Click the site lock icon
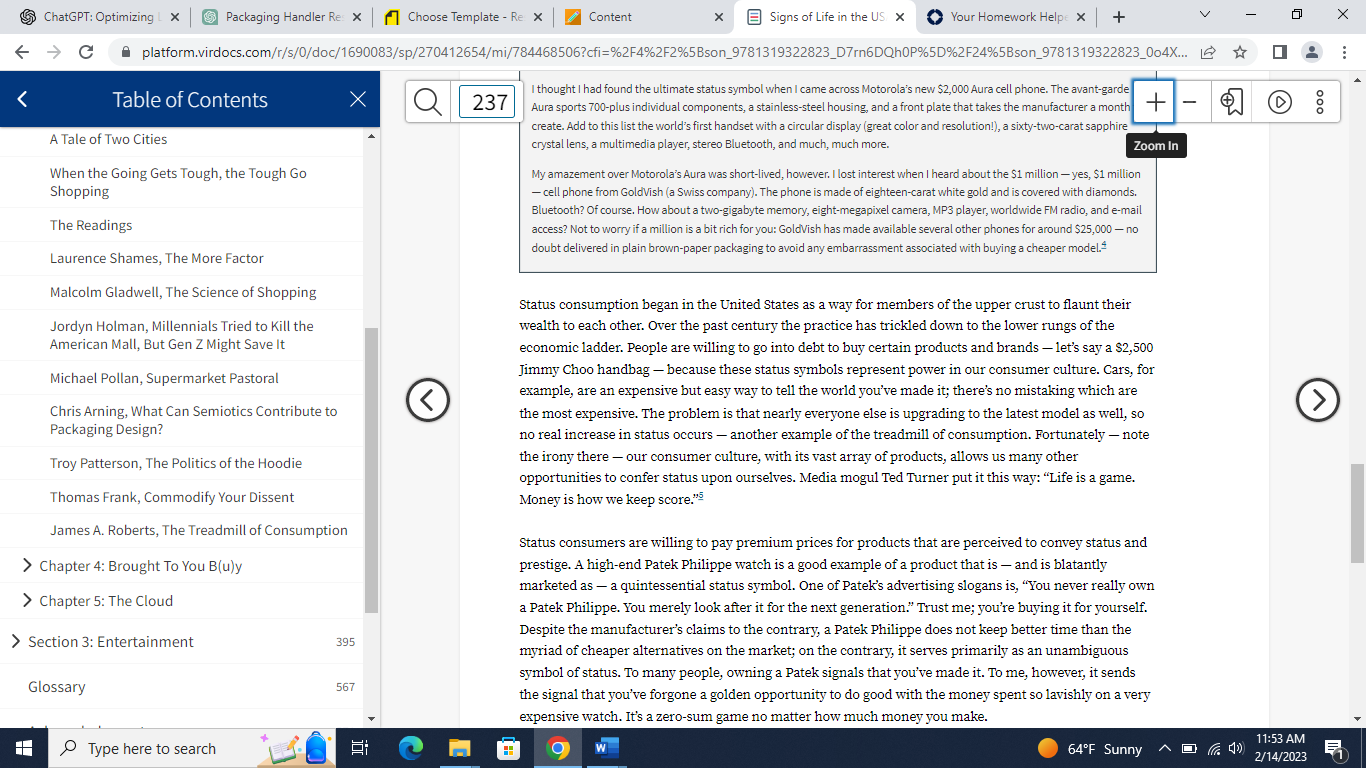This screenshot has width=1366, height=768. click(125, 52)
